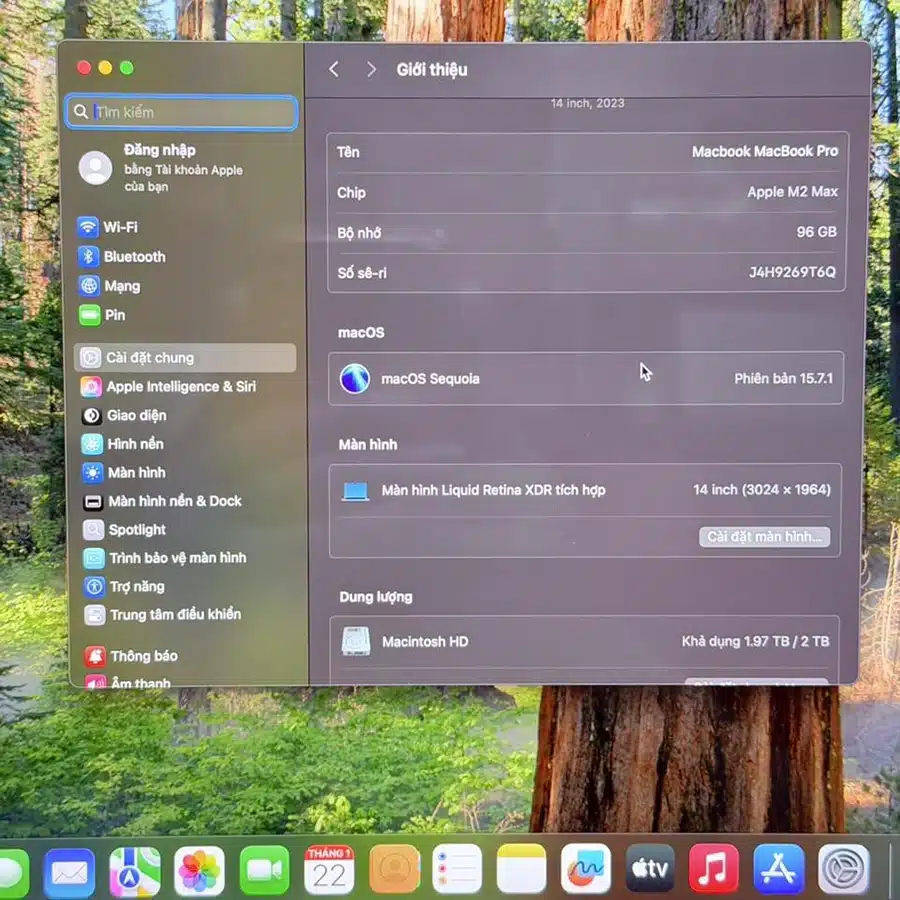Screen dimensions: 900x900
Task: Open Trung tâm điều khiển settings
Action: 175,615
